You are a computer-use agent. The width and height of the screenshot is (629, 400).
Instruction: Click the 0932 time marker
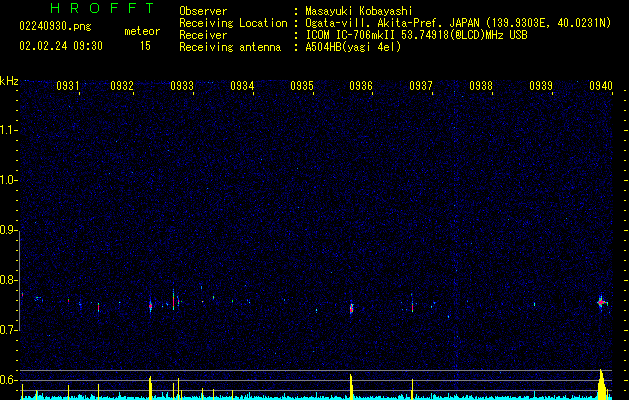click(122, 86)
